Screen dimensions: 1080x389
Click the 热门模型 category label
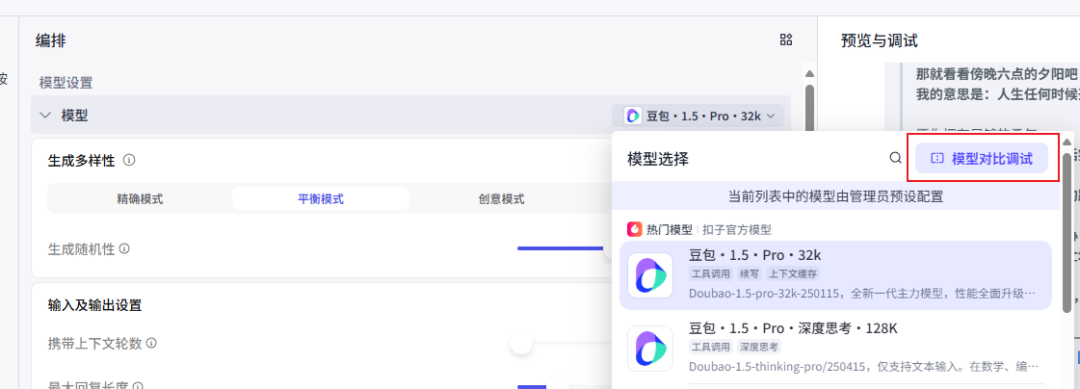click(668, 229)
